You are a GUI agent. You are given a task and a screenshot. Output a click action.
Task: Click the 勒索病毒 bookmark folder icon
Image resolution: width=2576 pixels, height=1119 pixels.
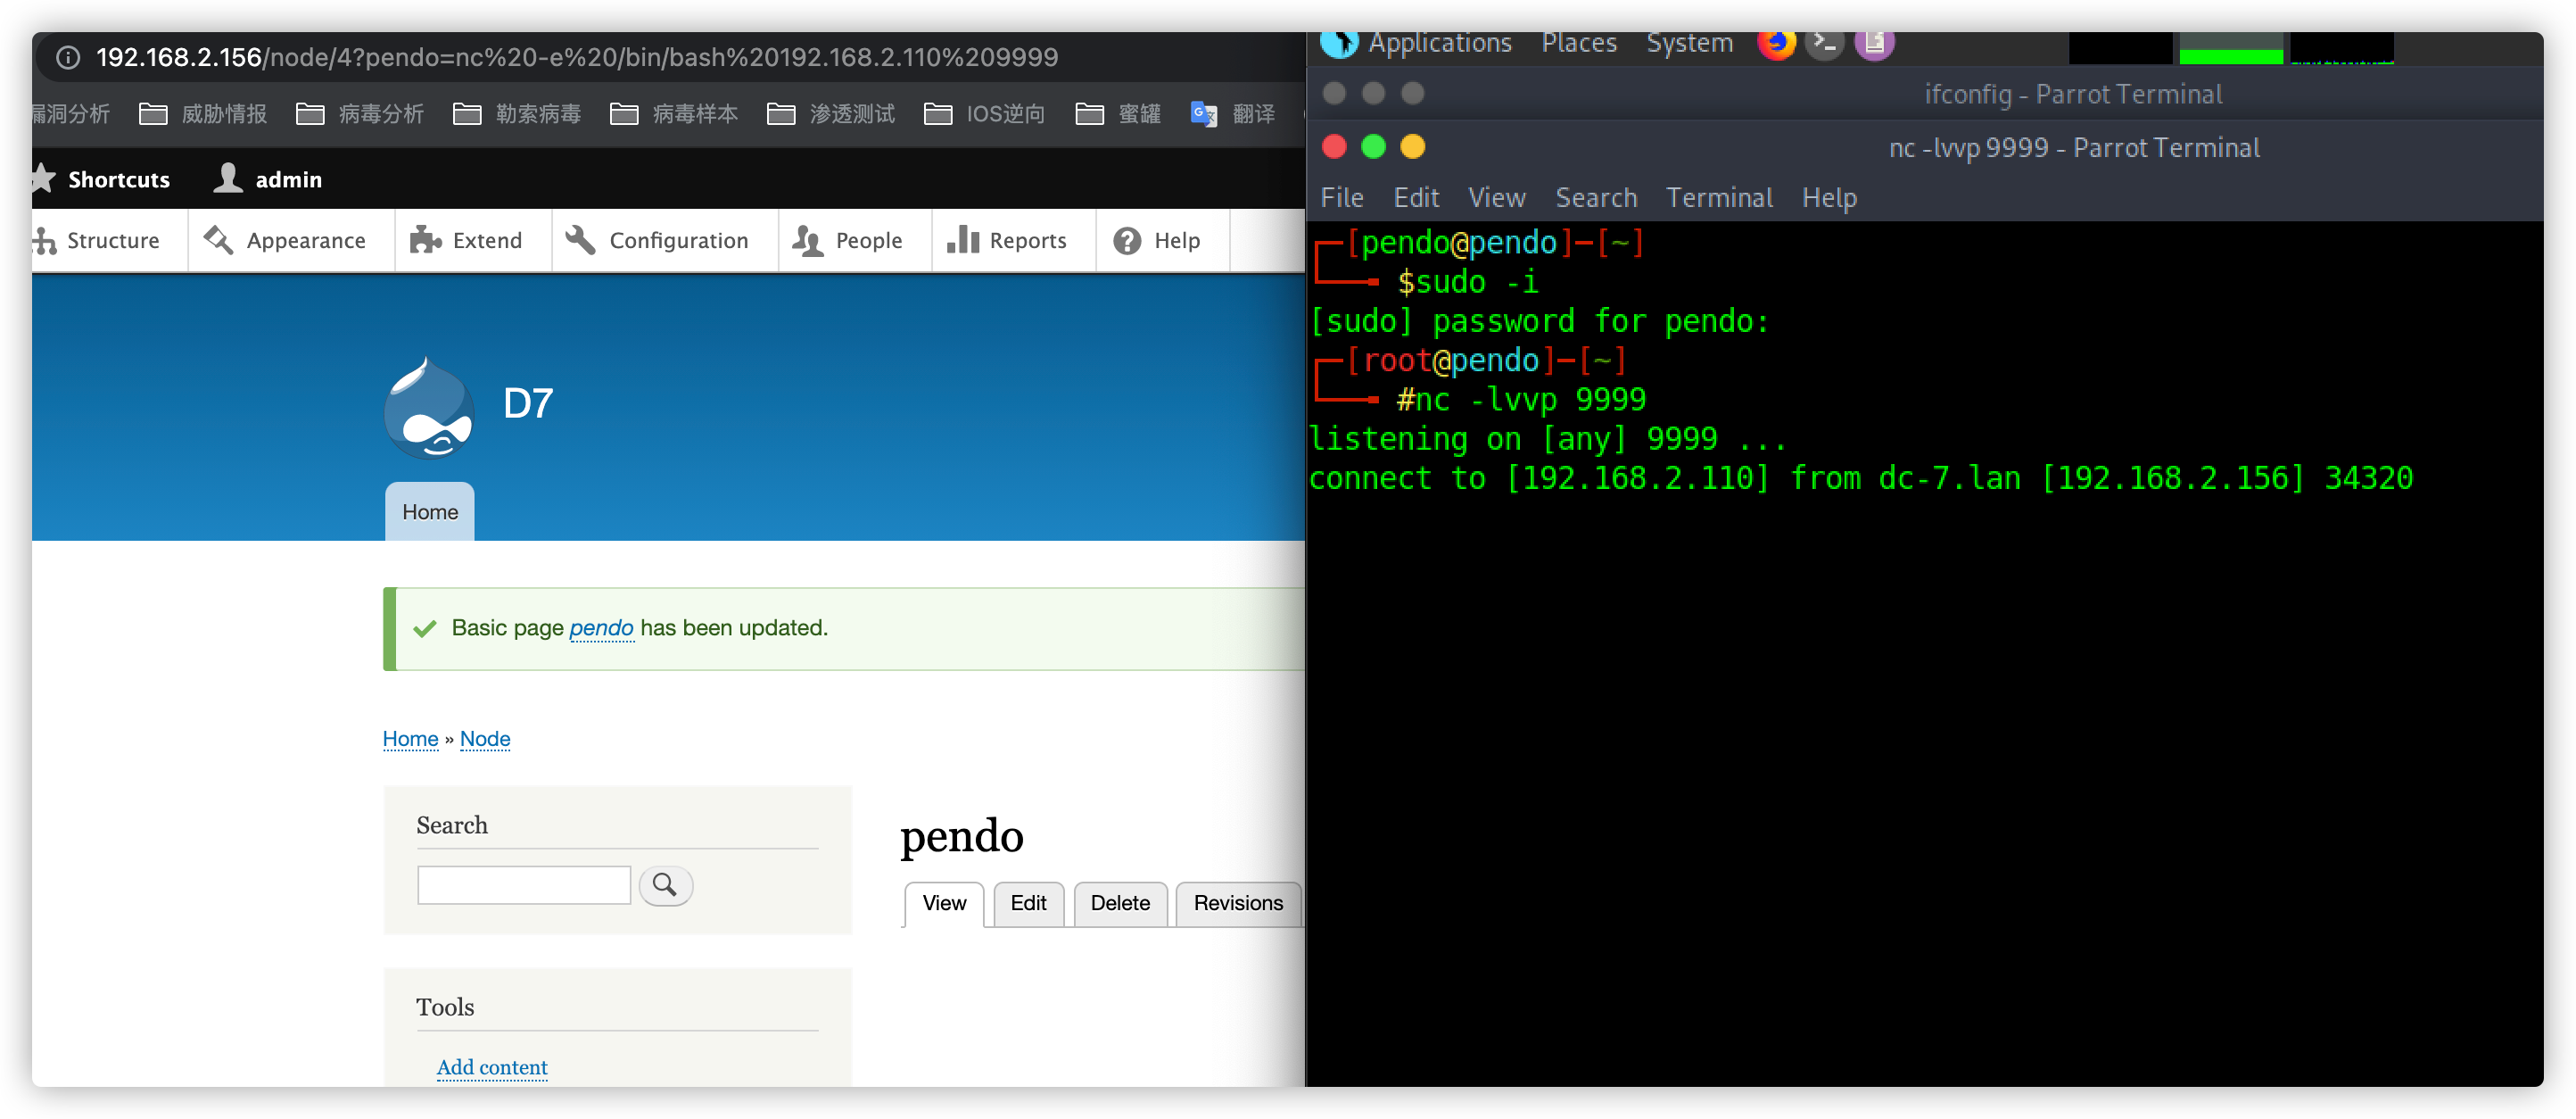pyautogui.click(x=467, y=114)
